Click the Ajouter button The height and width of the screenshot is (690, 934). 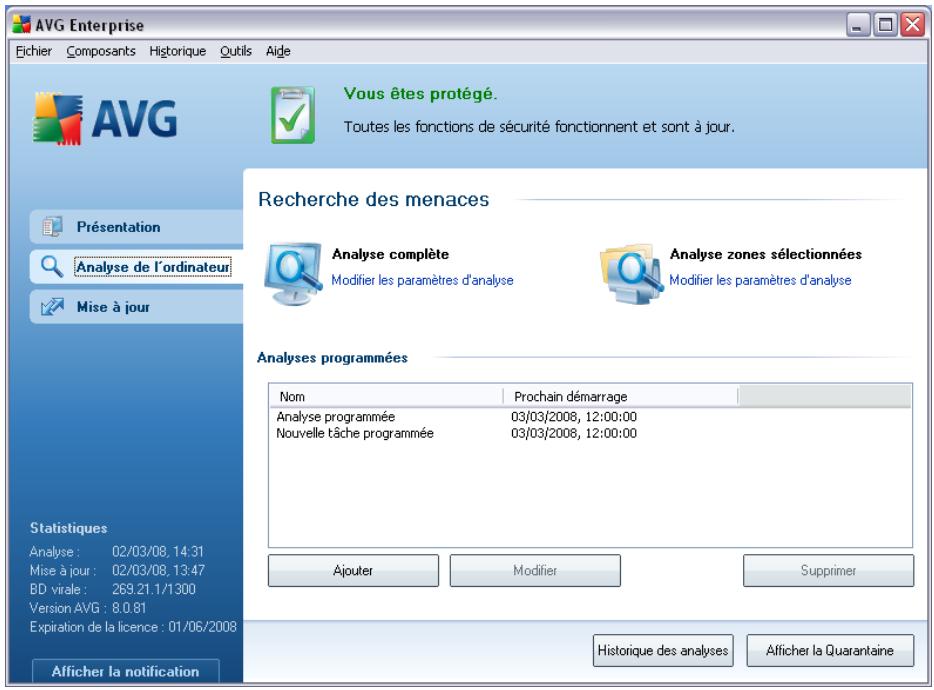353,570
